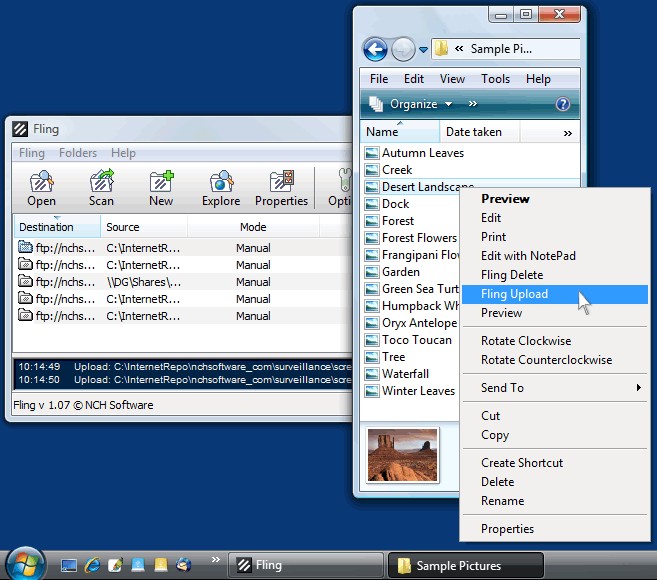Image resolution: width=657 pixels, height=580 pixels.
Task: Open the Help menu in Fling window
Action: click(x=123, y=153)
